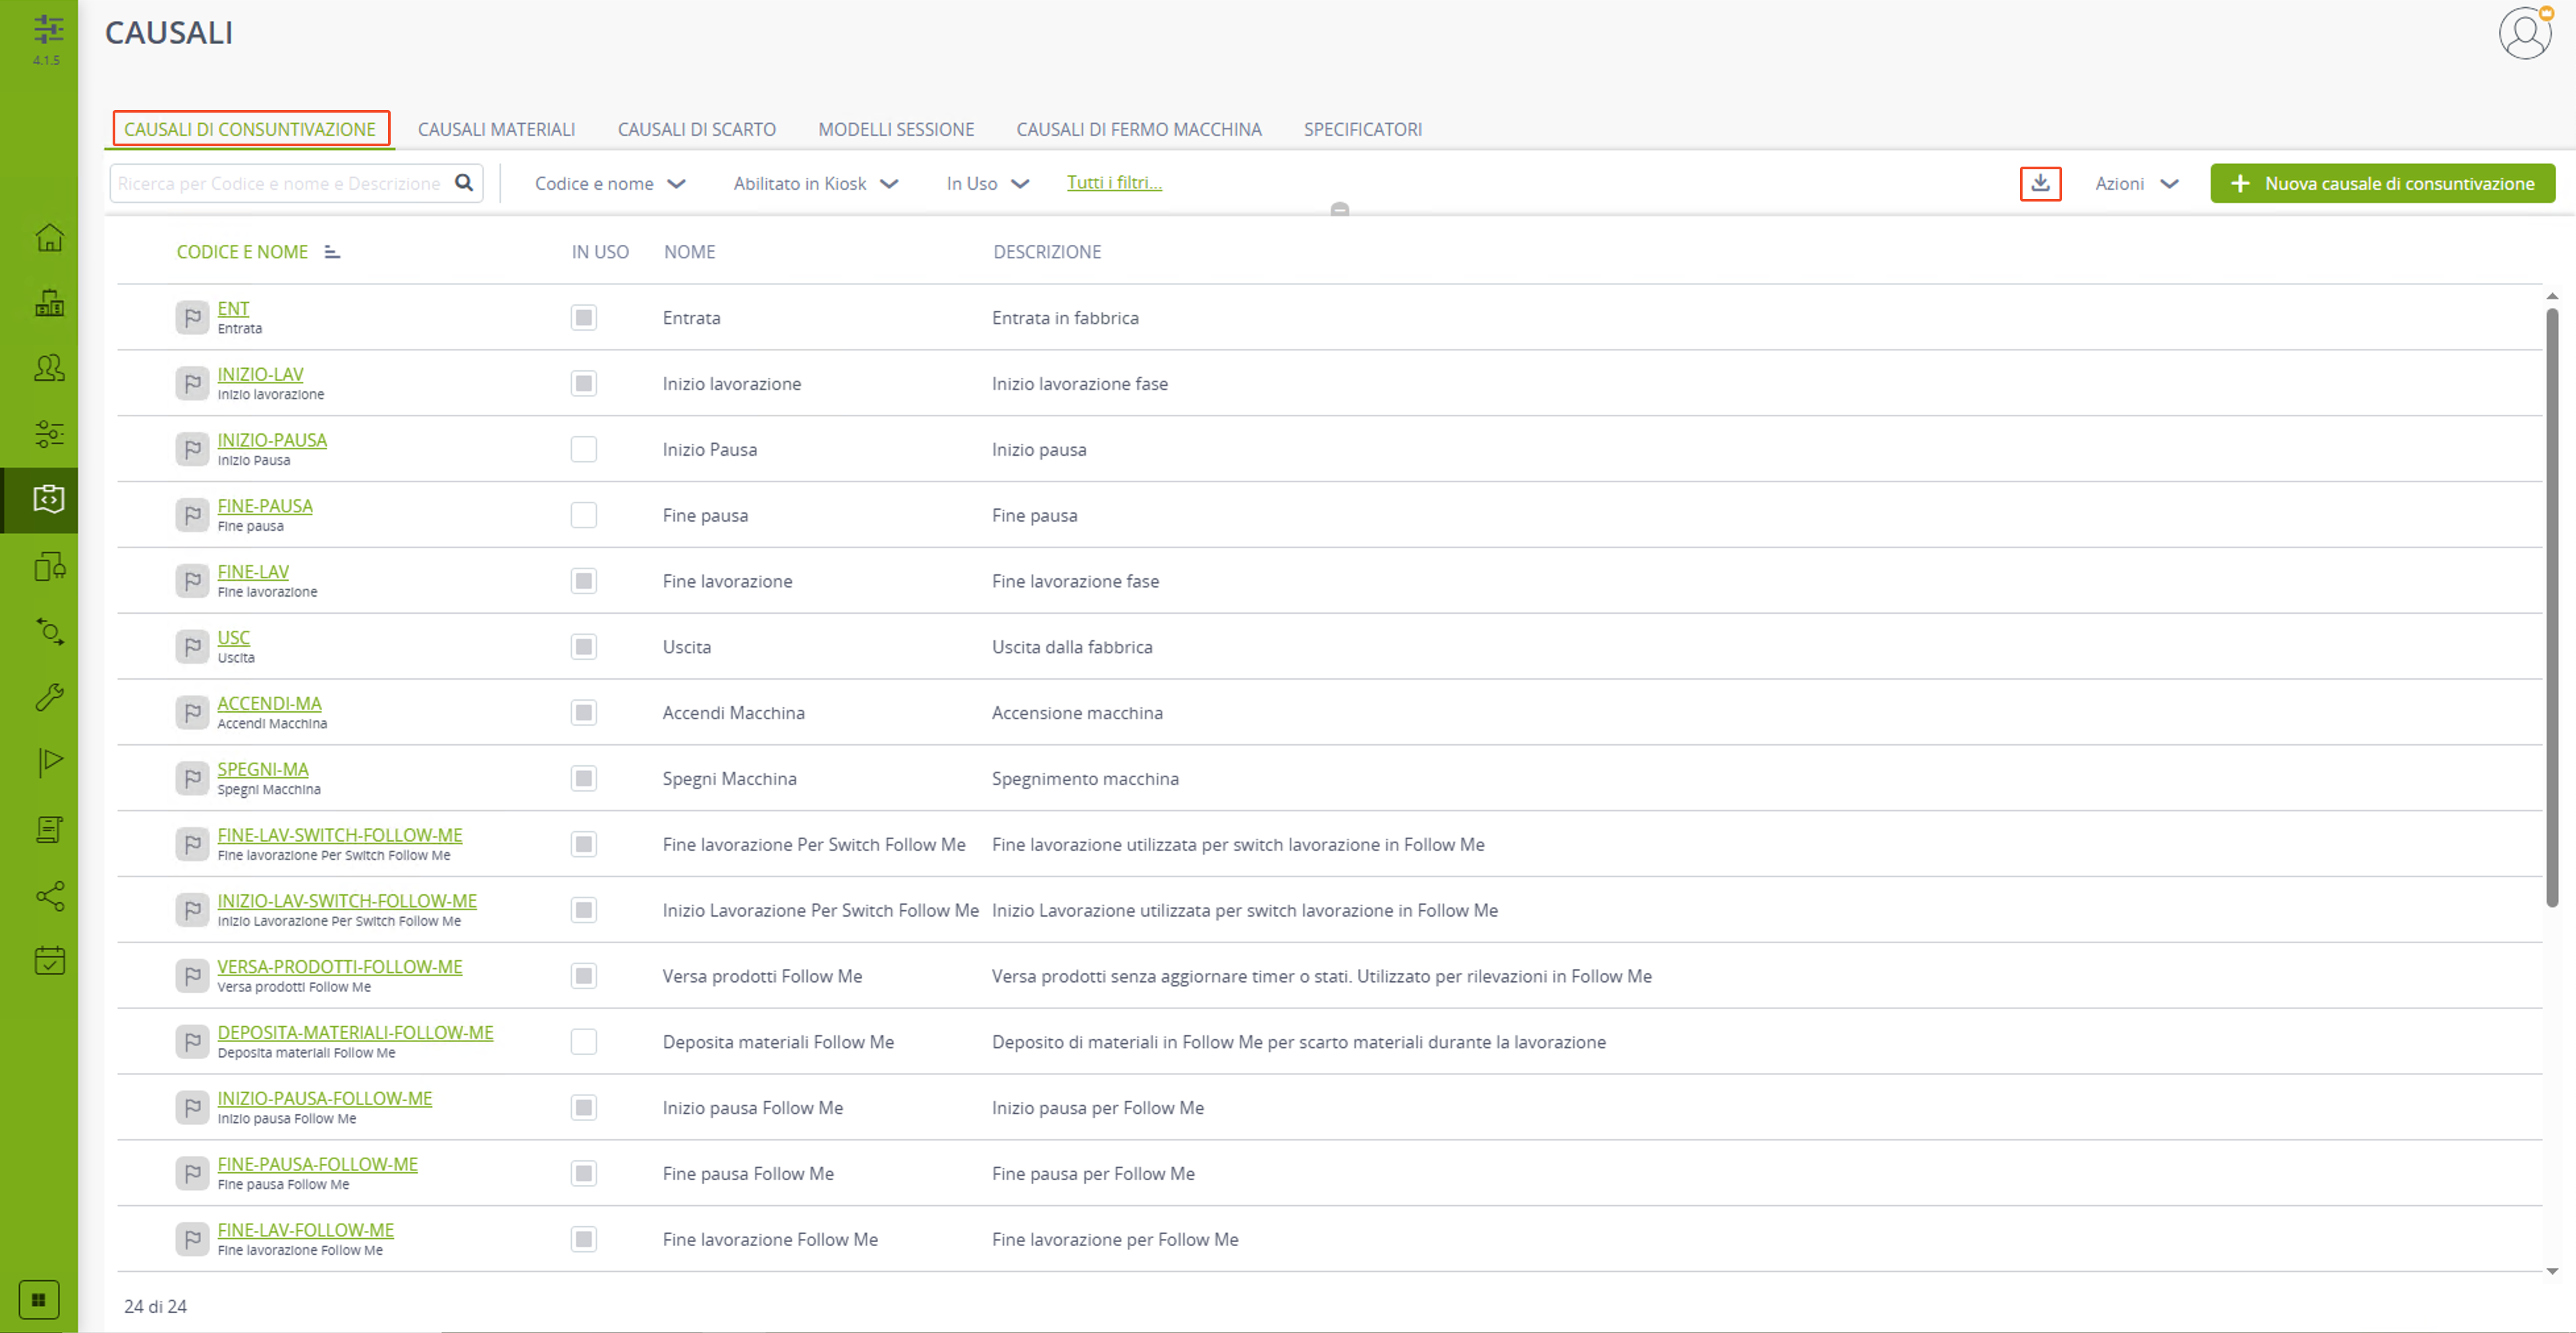The width and height of the screenshot is (2576, 1333).
Task: Expand the Codice e nome filter dropdown
Action: [x=610, y=183]
